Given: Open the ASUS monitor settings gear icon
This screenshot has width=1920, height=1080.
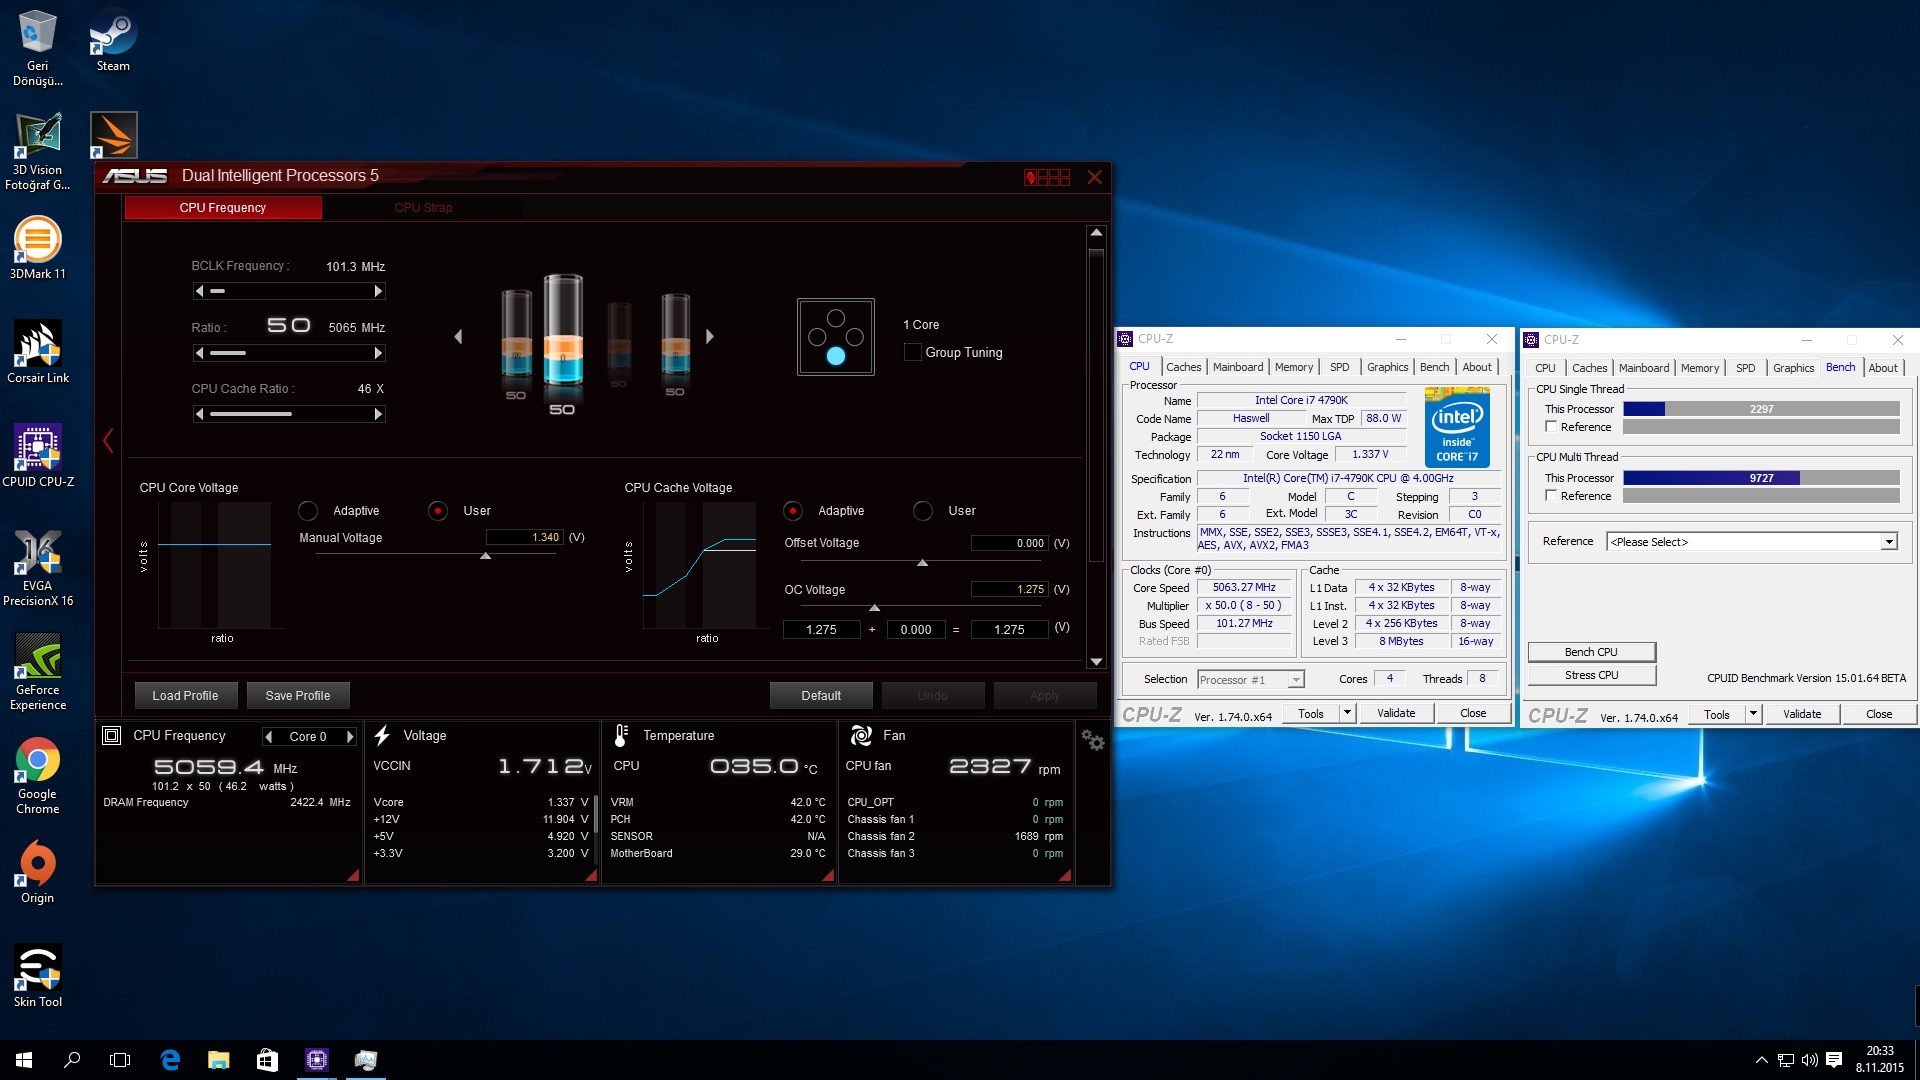Looking at the screenshot, I should click(1093, 740).
